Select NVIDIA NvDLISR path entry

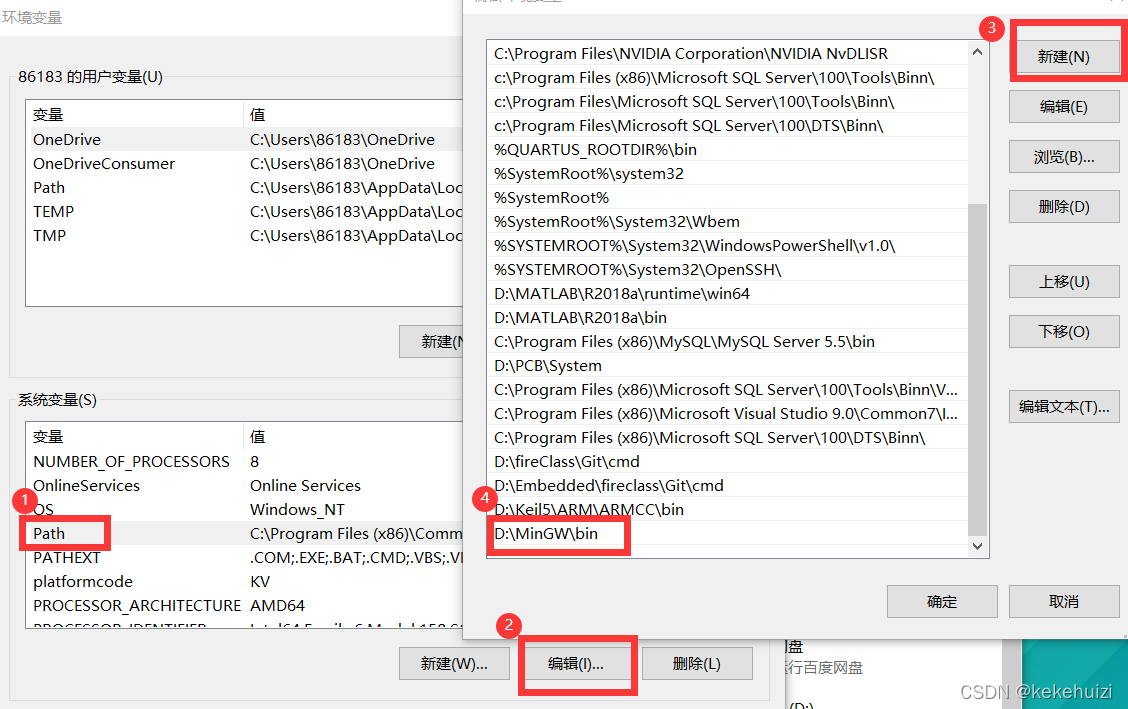point(727,53)
